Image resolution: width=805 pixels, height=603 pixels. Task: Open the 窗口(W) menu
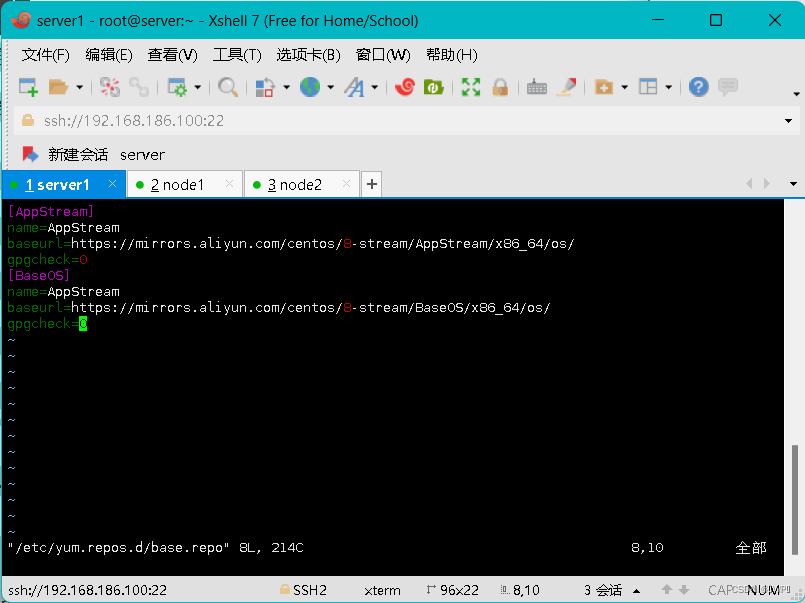(384, 55)
